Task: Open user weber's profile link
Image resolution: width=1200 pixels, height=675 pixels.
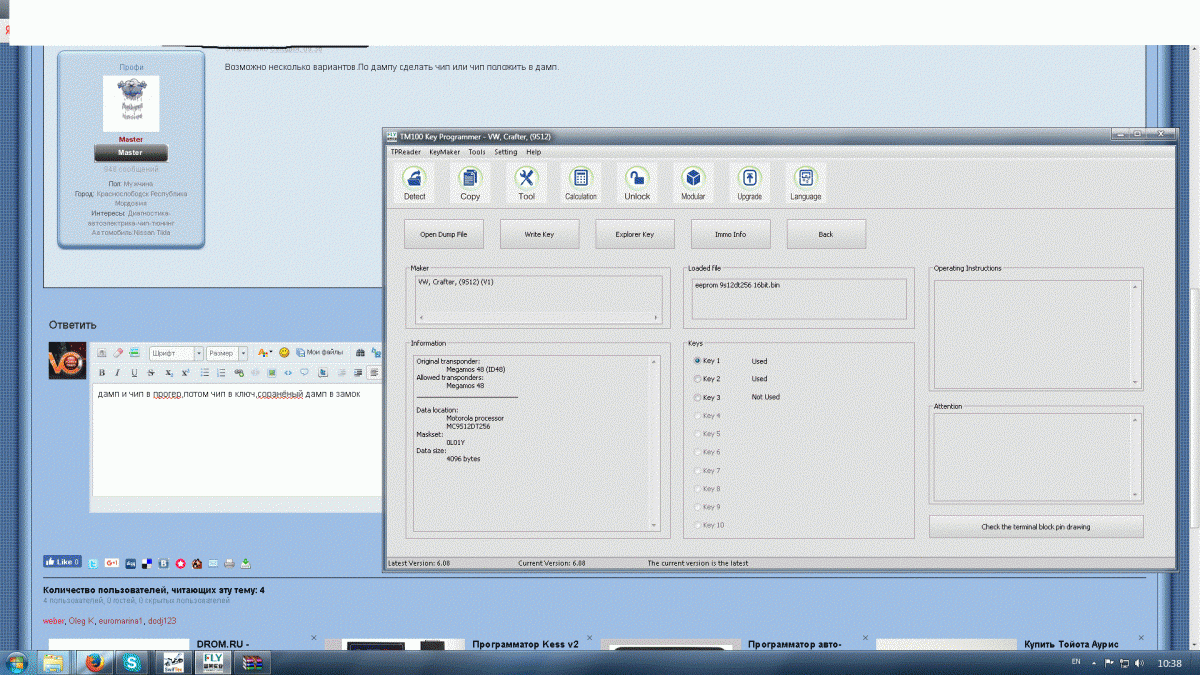Action: click(54, 621)
